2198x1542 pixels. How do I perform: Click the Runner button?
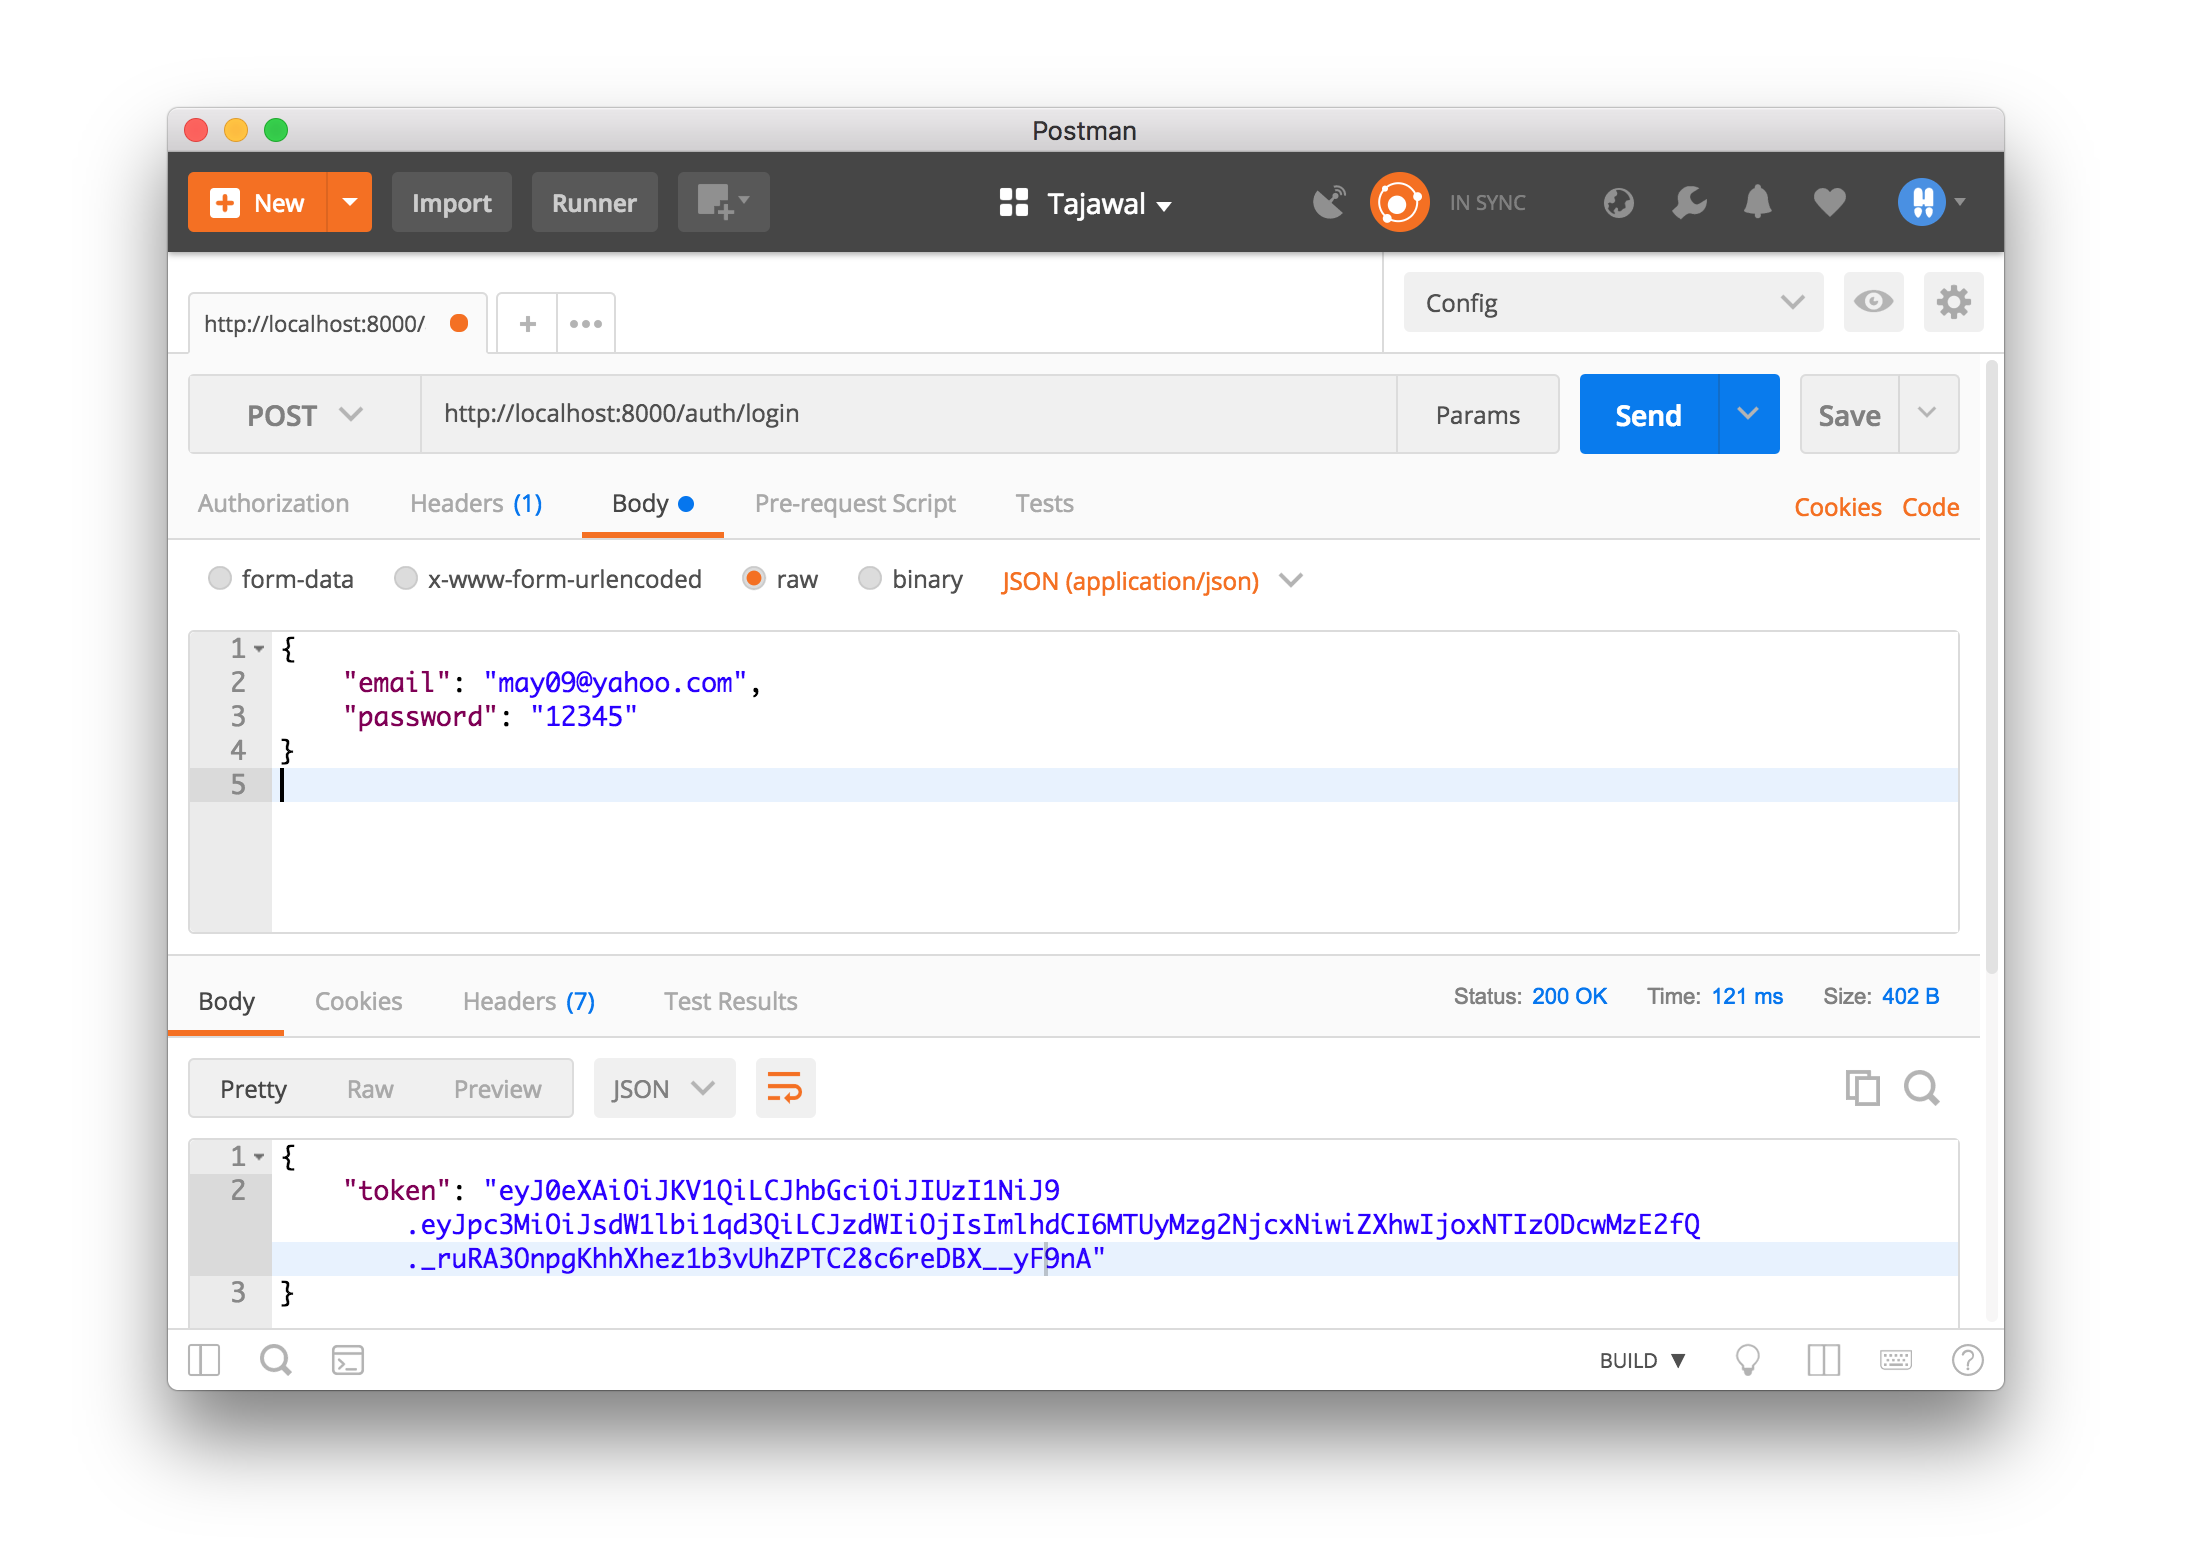[594, 202]
